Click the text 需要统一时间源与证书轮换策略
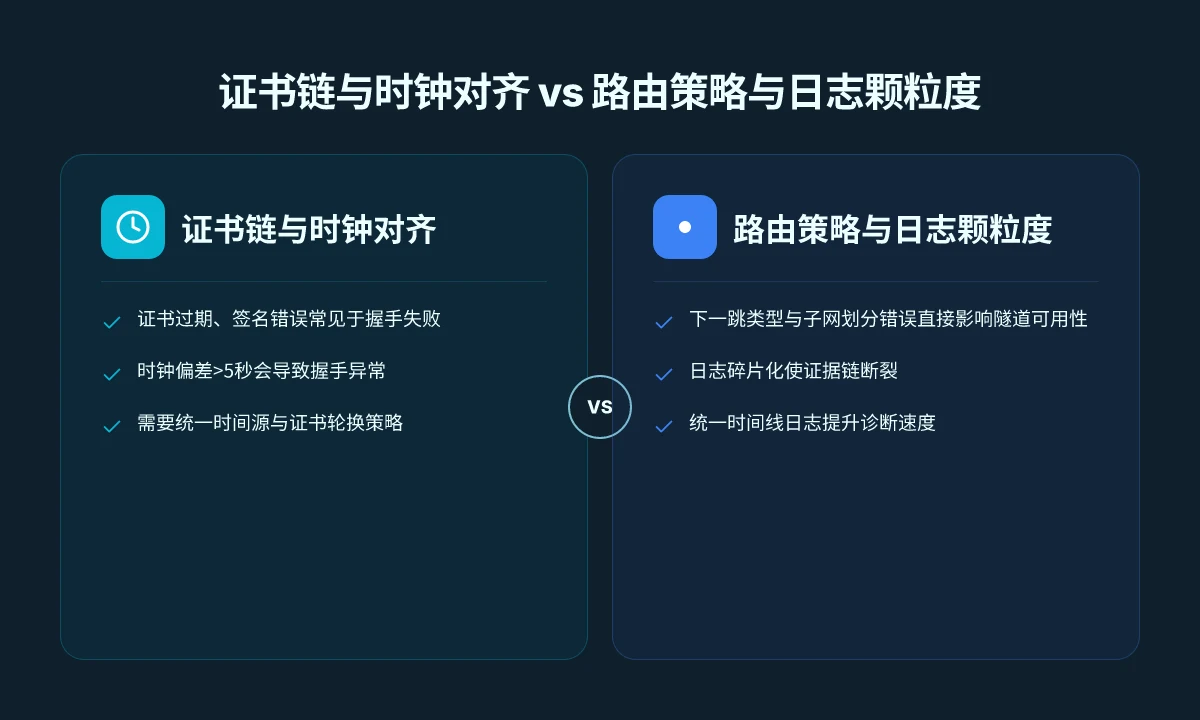 [x=270, y=423]
